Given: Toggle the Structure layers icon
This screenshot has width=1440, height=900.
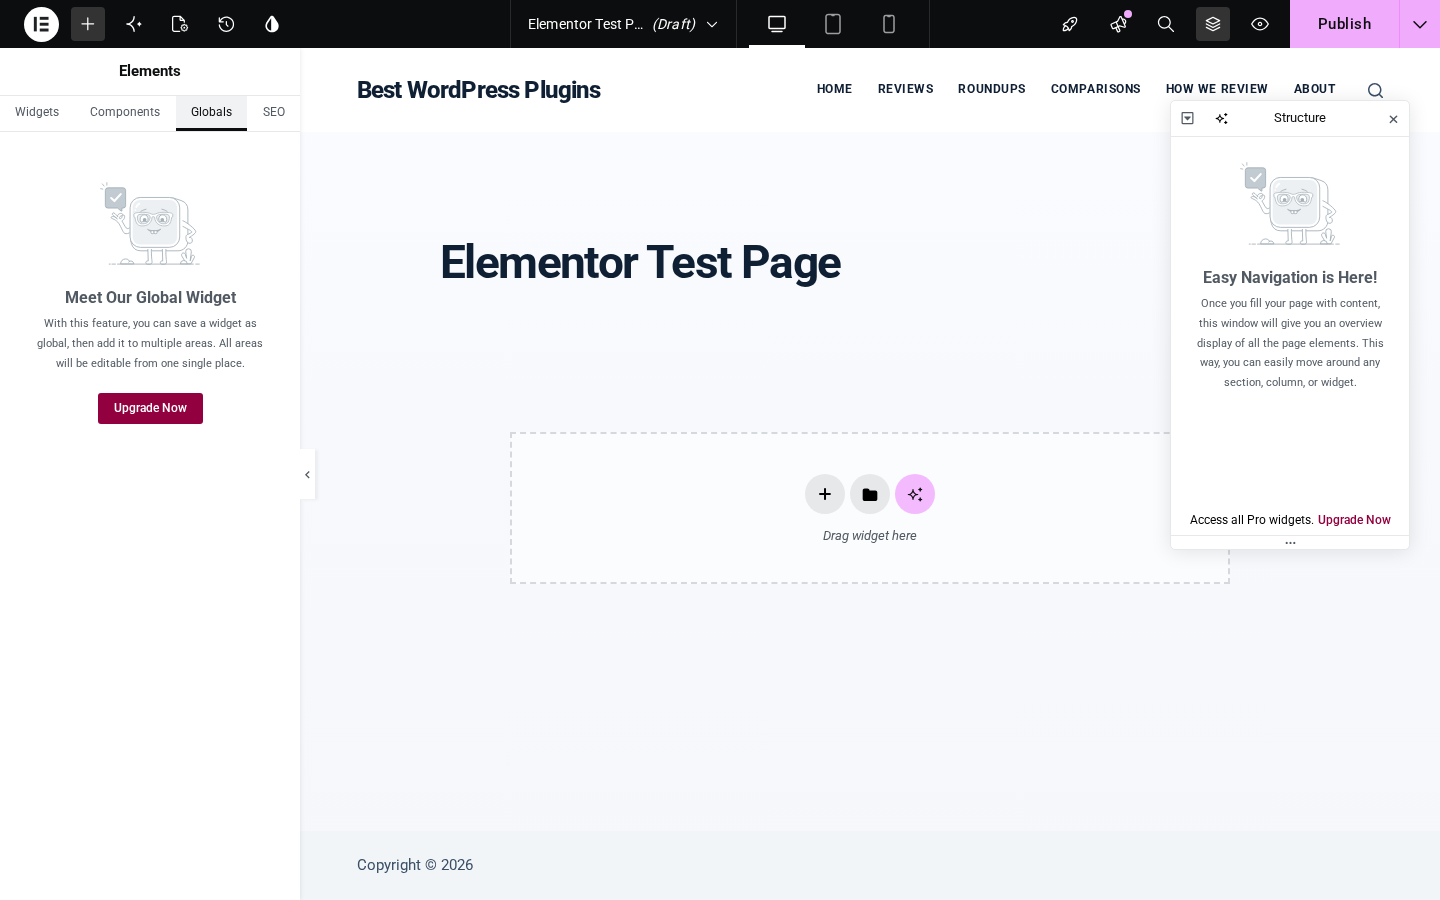Looking at the screenshot, I should point(1213,24).
